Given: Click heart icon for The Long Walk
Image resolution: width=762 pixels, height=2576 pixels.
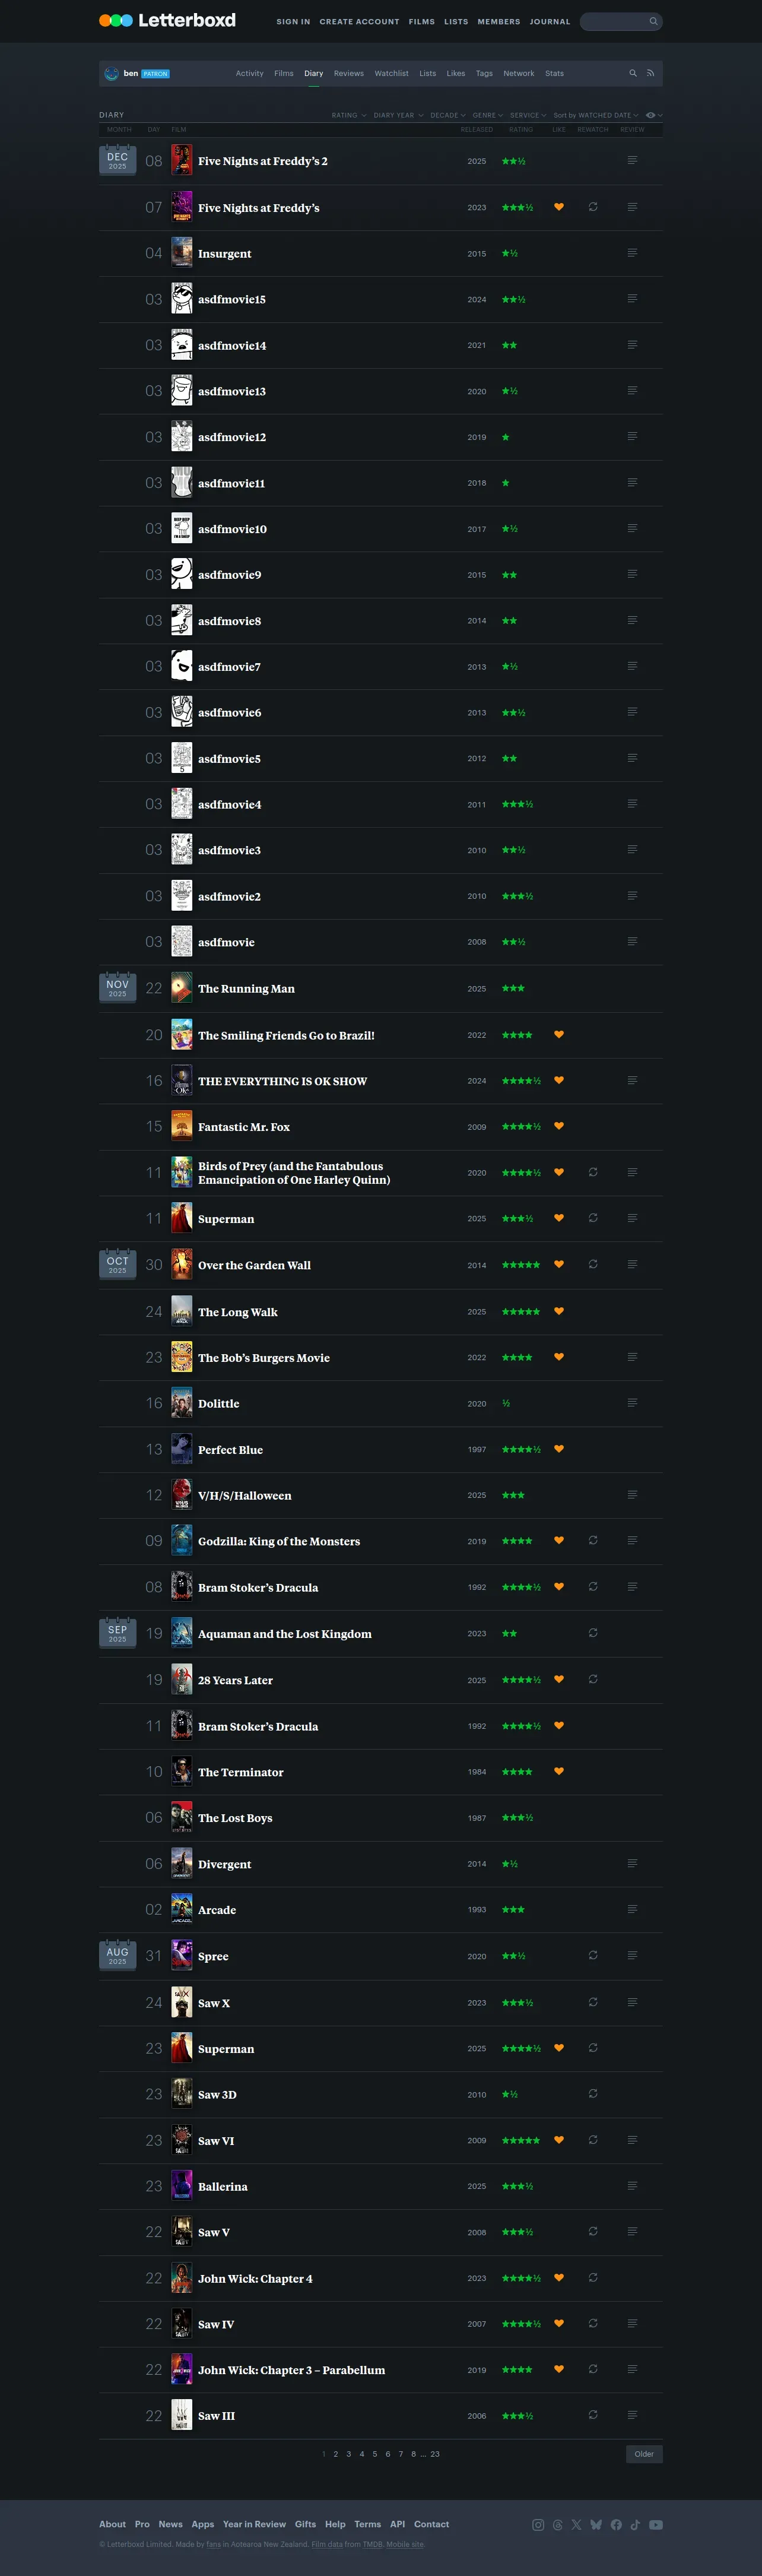Looking at the screenshot, I should (x=559, y=1311).
